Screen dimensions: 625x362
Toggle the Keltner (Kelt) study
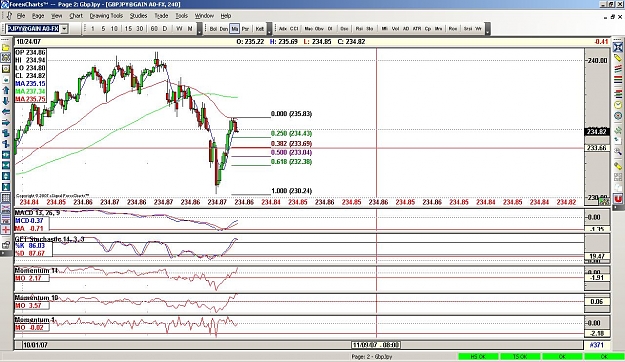click(x=259, y=29)
